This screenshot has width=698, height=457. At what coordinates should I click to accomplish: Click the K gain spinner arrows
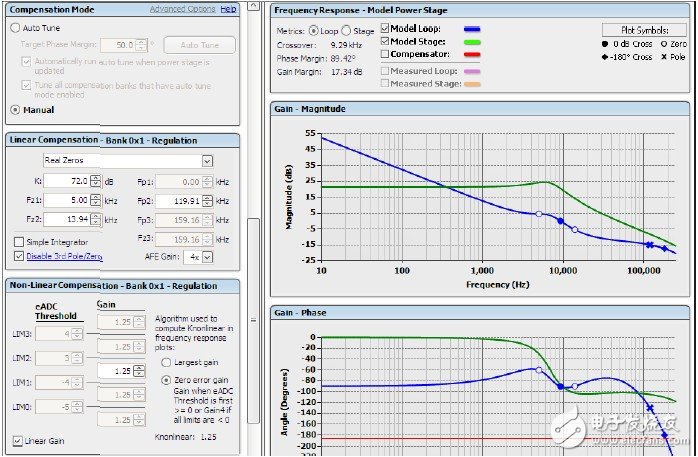[x=95, y=181]
